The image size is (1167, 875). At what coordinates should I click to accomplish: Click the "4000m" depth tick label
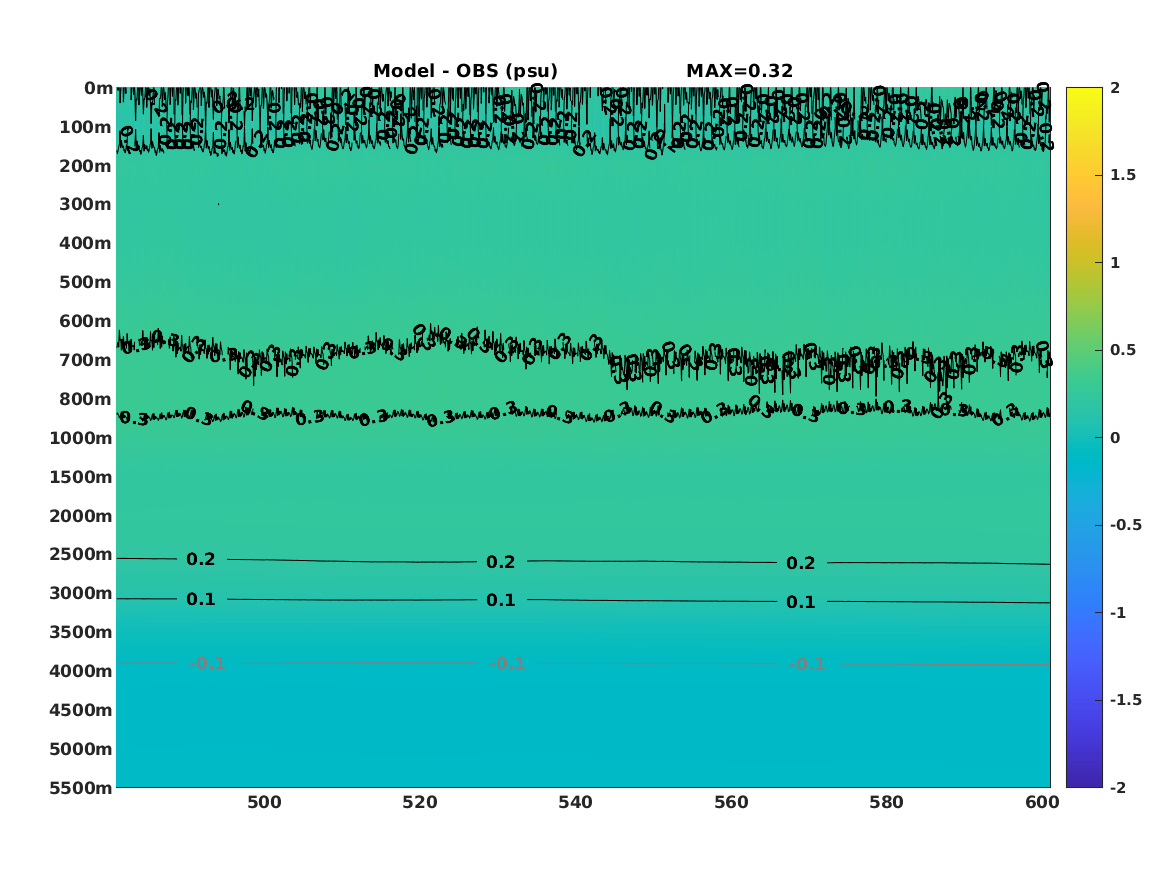[81, 671]
